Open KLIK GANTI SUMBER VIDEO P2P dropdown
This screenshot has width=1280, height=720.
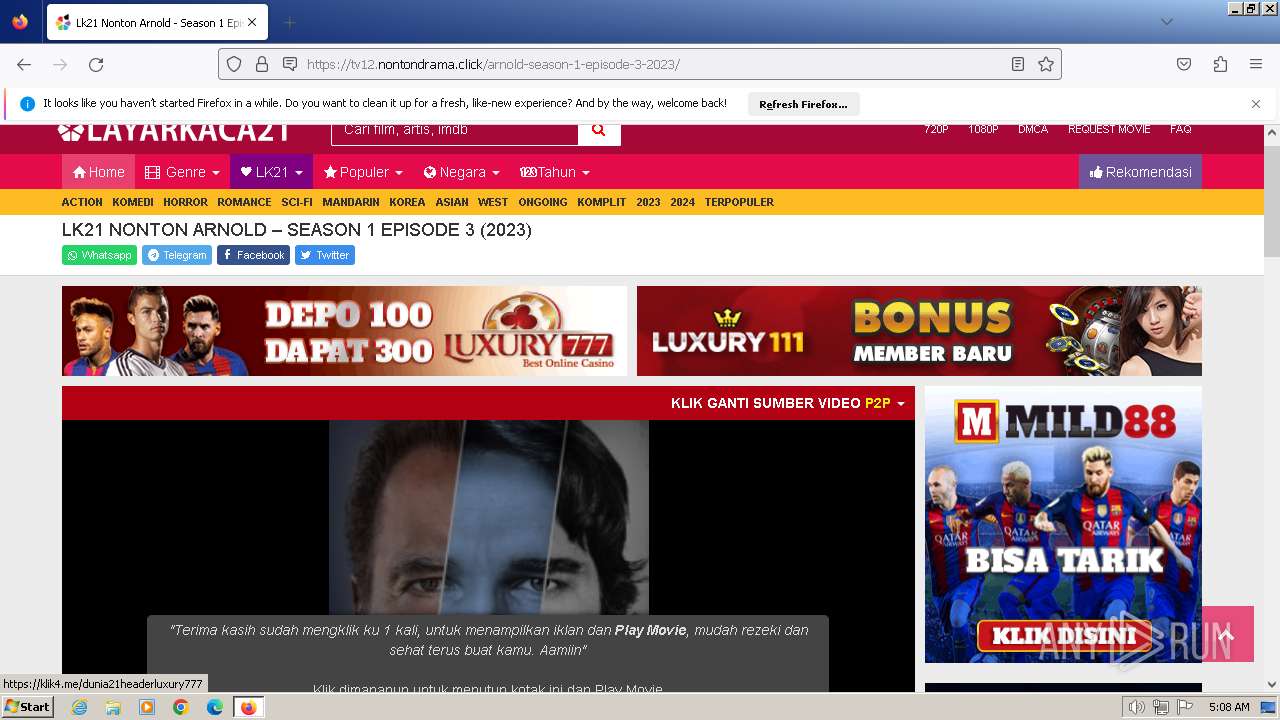click(x=787, y=403)
